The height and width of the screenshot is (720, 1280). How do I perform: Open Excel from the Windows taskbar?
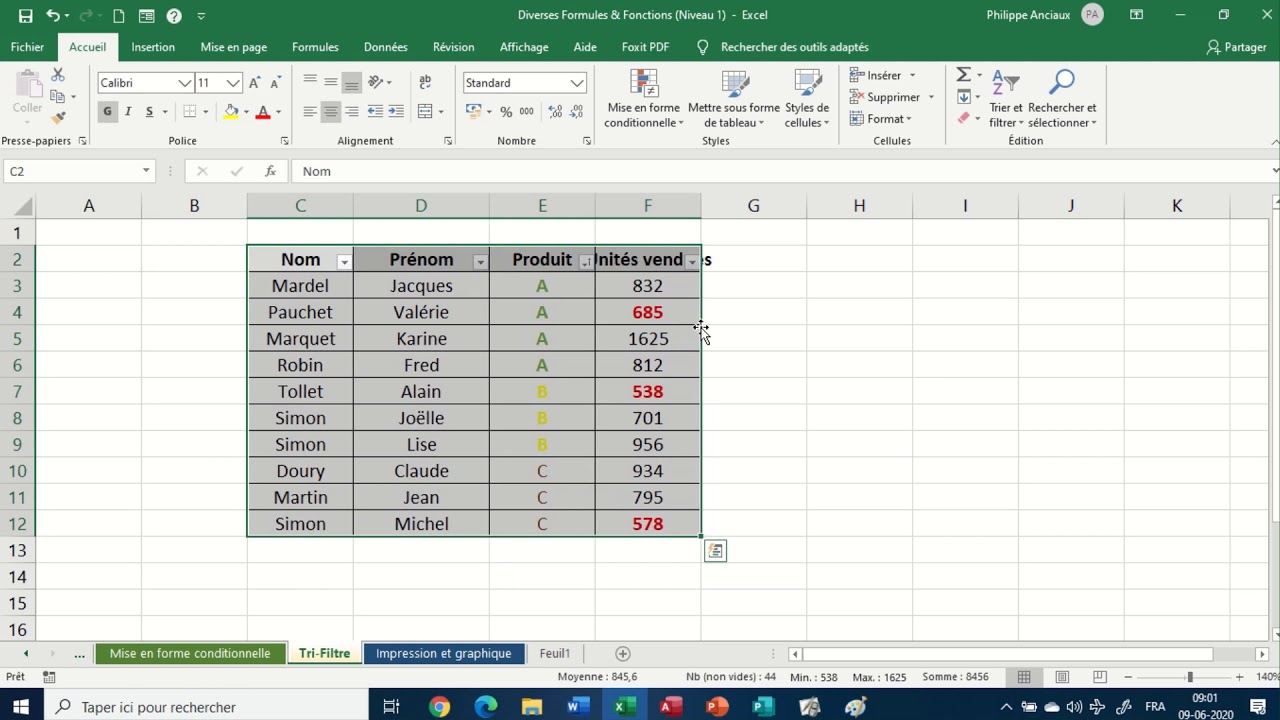[625, 707]
